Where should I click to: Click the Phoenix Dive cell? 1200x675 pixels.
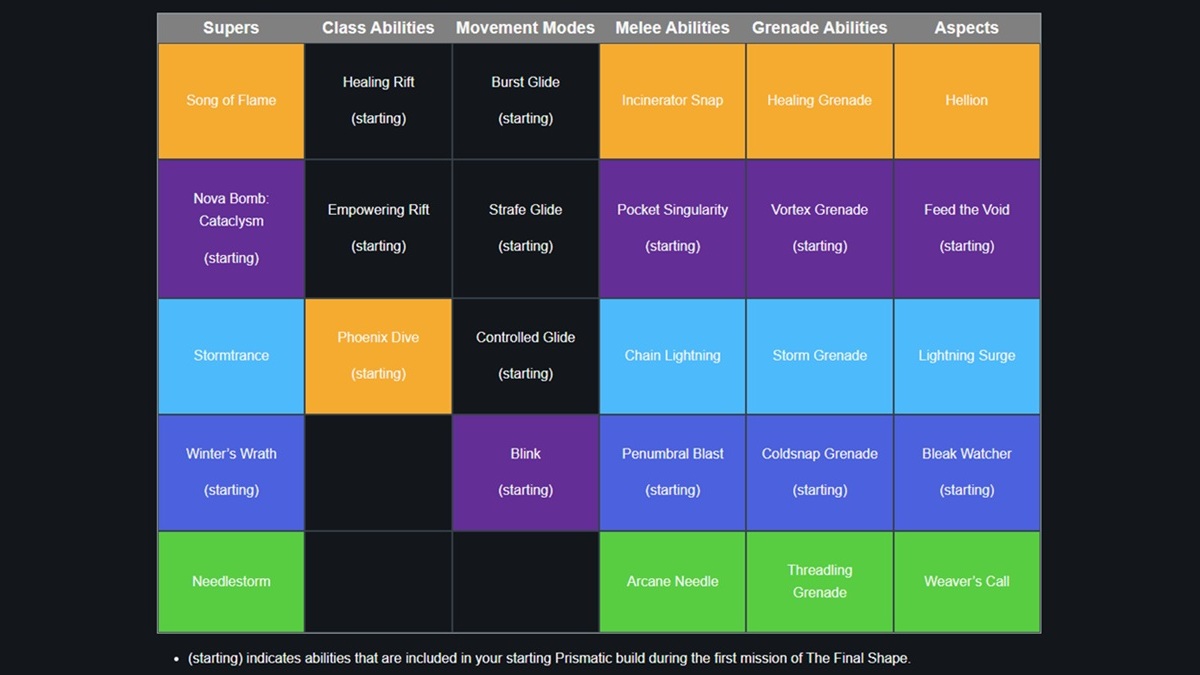378,355
